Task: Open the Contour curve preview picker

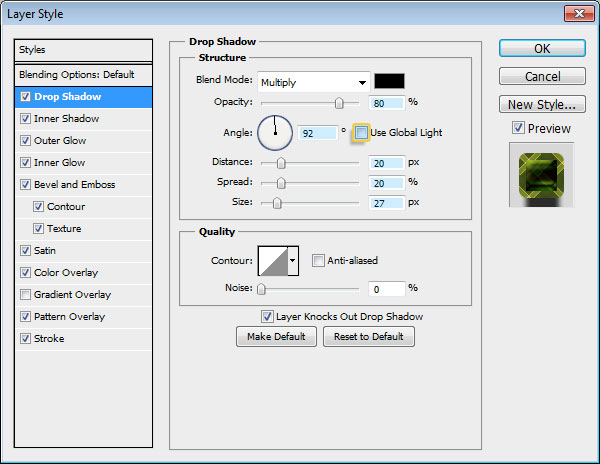Action: [x=273, y=261]
